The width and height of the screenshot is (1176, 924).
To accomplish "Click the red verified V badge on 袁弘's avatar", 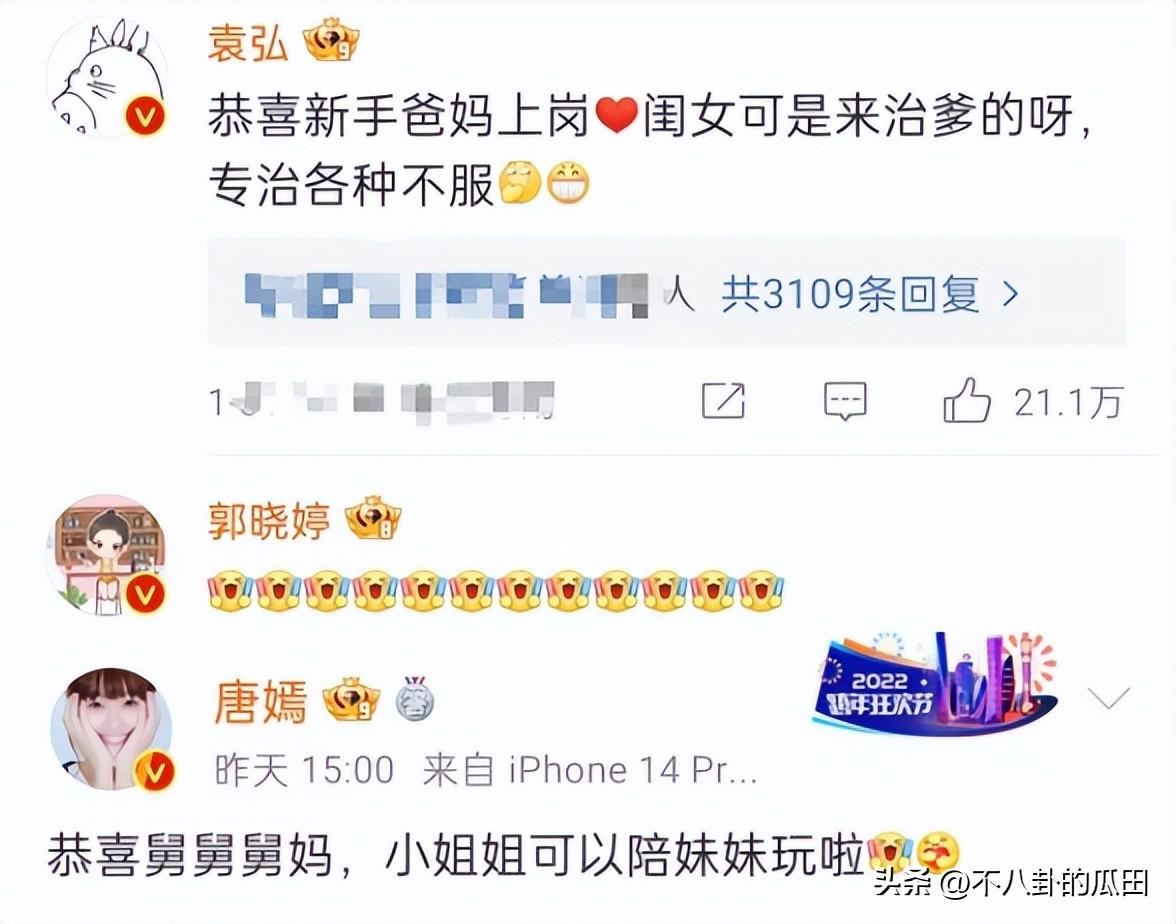I will tap(146, 117).
